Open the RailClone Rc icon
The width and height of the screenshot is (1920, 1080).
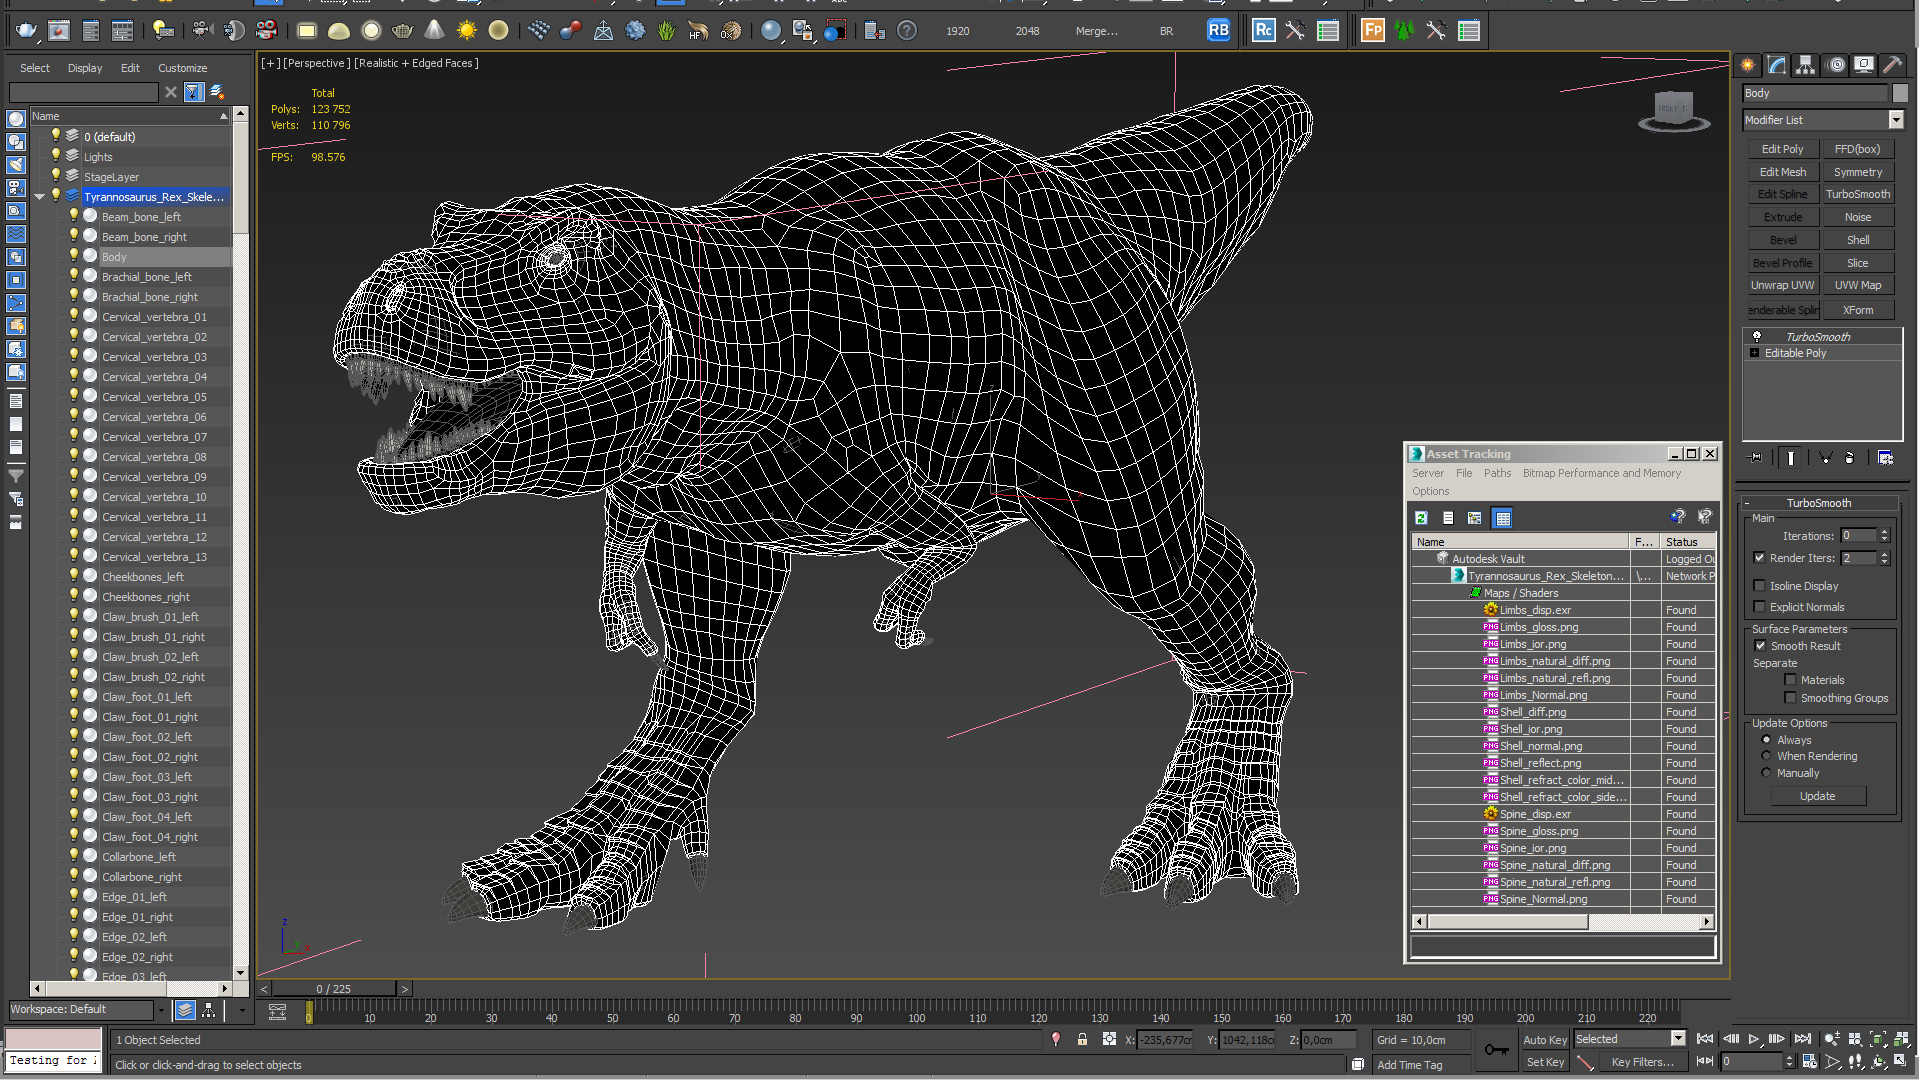pos(1263,31)
